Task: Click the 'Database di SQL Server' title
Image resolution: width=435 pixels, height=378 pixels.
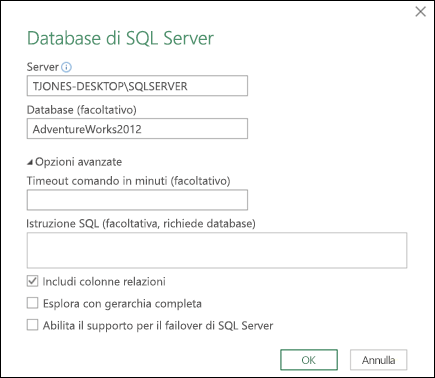Action: coord(120,38)
